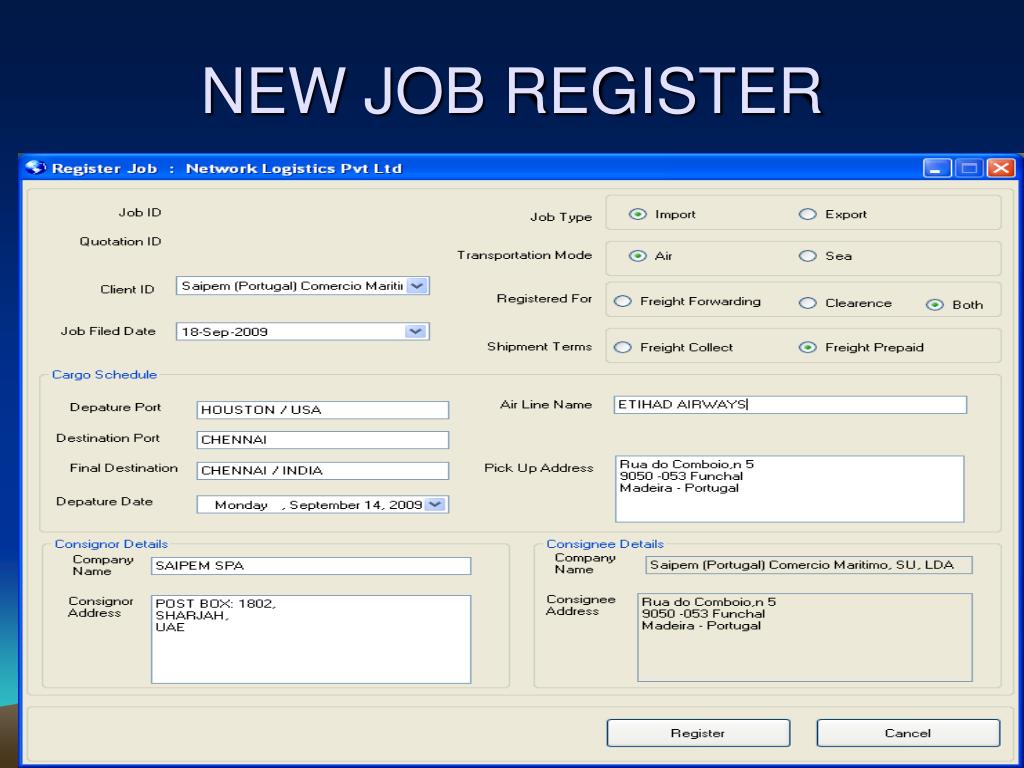1024x768 pixels.
Task: Focus the Air Line Name field
Action: [790, 405]
